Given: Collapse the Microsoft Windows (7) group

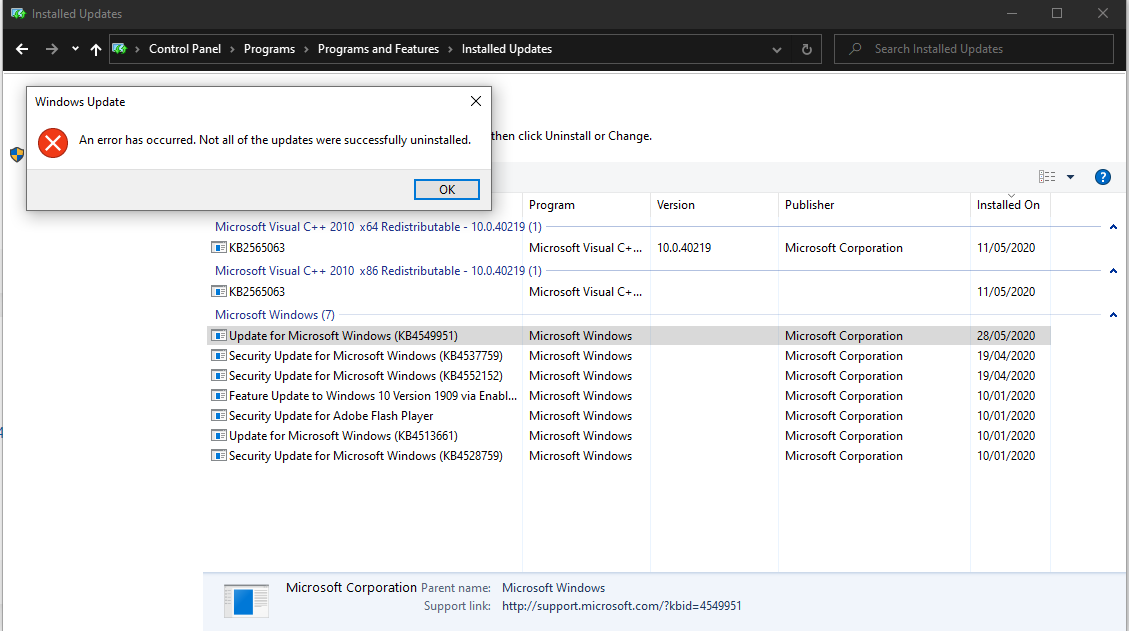Looking at the screenshot, I should tap(1113, 315).
